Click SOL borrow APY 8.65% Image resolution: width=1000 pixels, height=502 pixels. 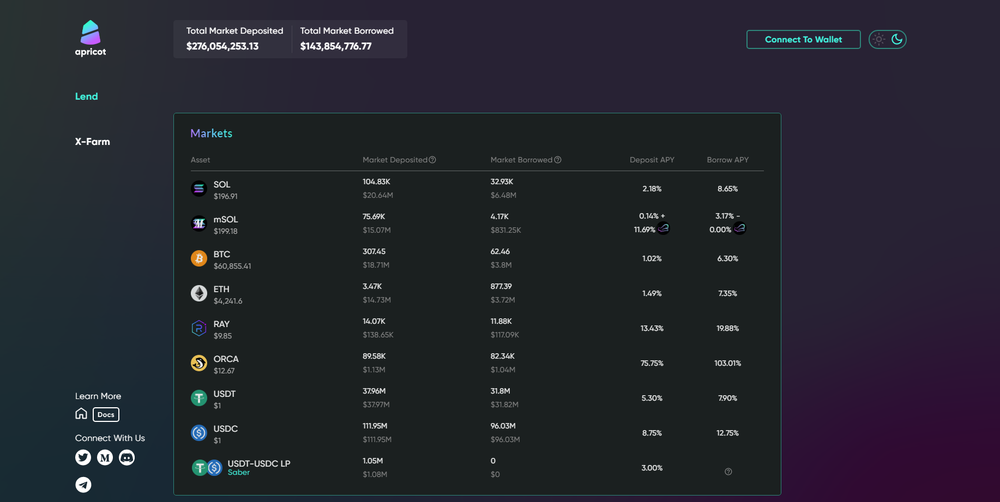click(x=728, y=189)
